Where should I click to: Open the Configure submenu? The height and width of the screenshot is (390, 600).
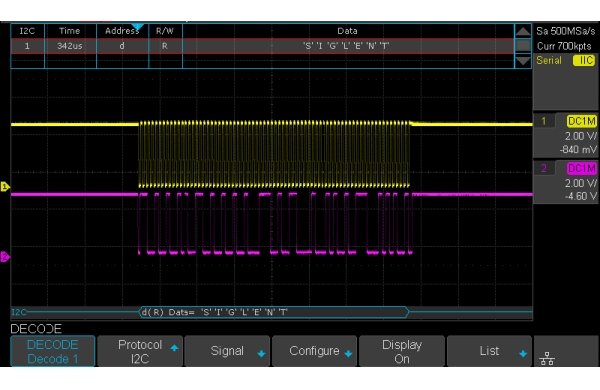click(315, 351)
